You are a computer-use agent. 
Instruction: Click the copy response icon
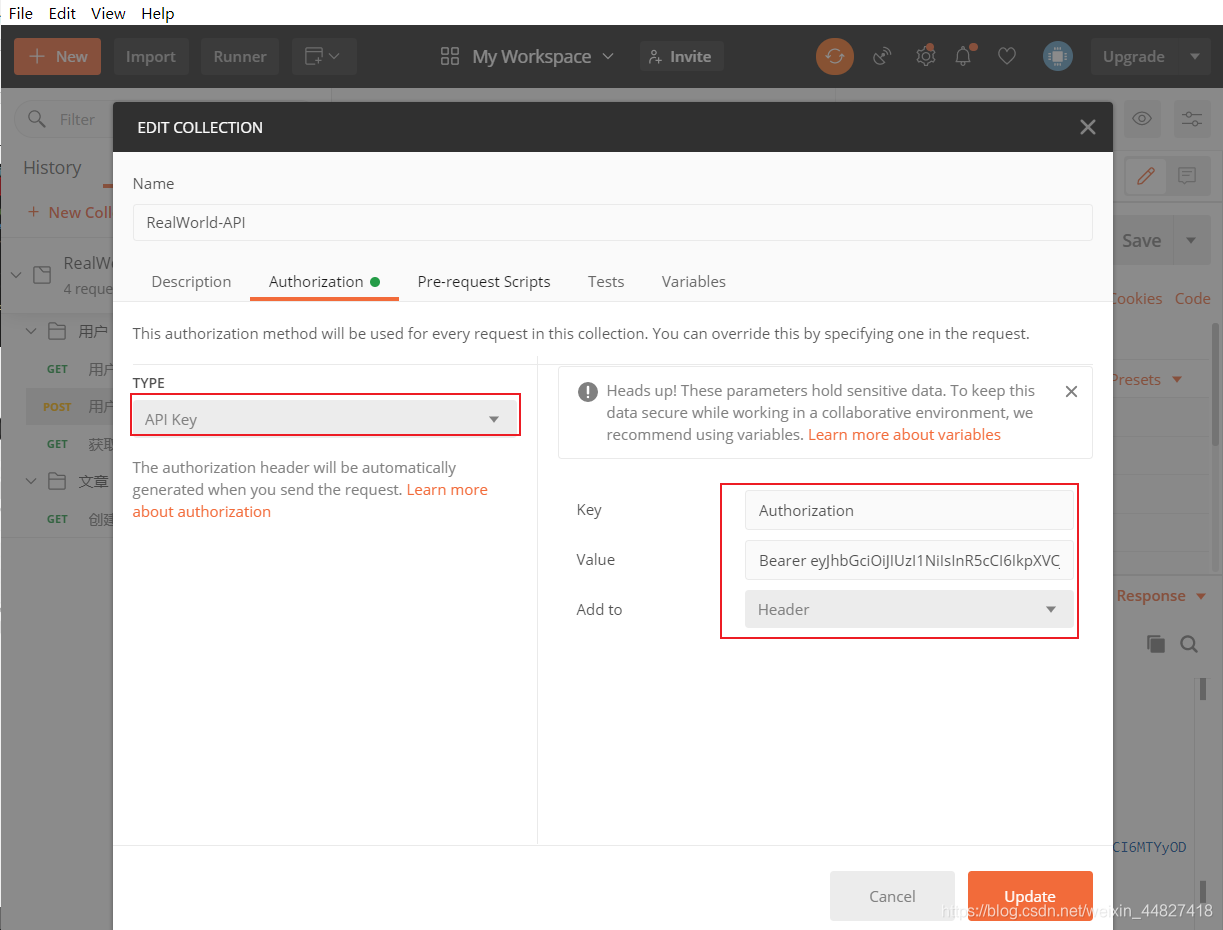(1156, 644)
